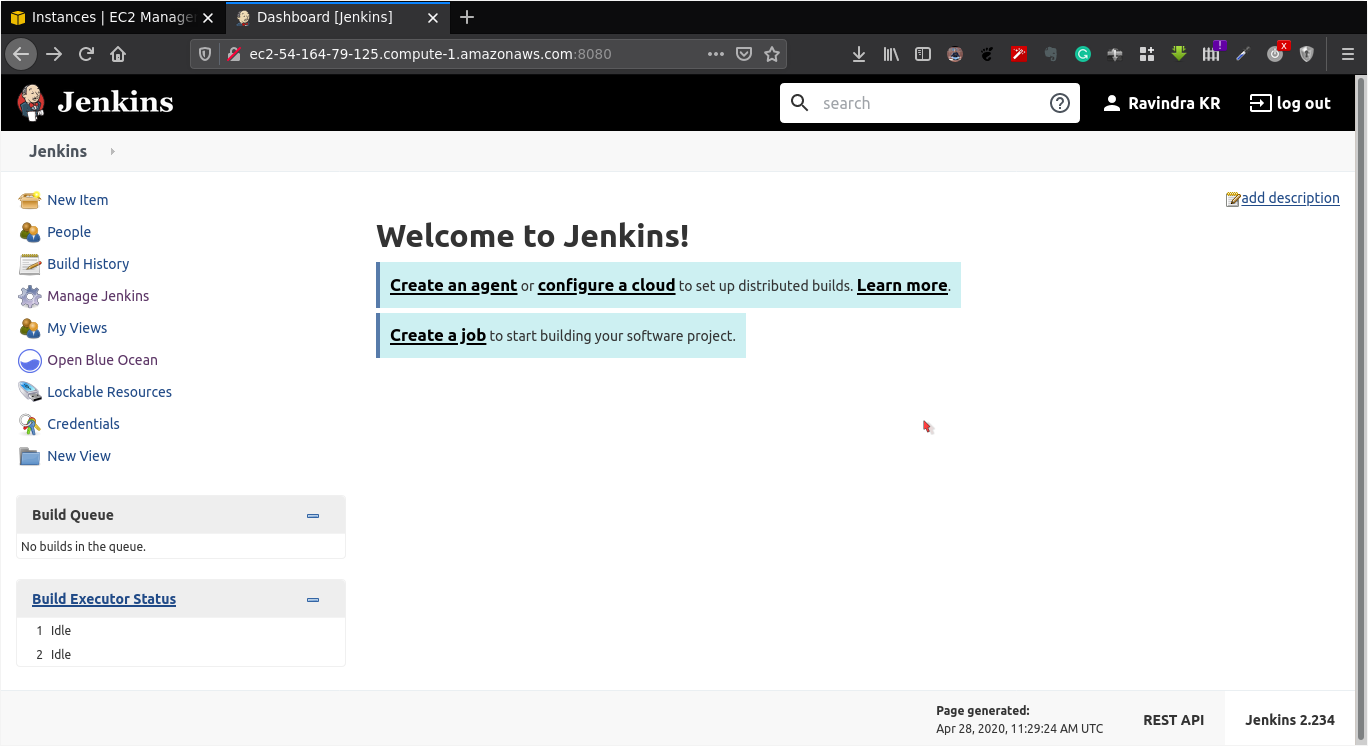The image size is (1368, 746).
Task: Click the green download arrow extension
Action: pyautogui.click(x=1179, y=54)
